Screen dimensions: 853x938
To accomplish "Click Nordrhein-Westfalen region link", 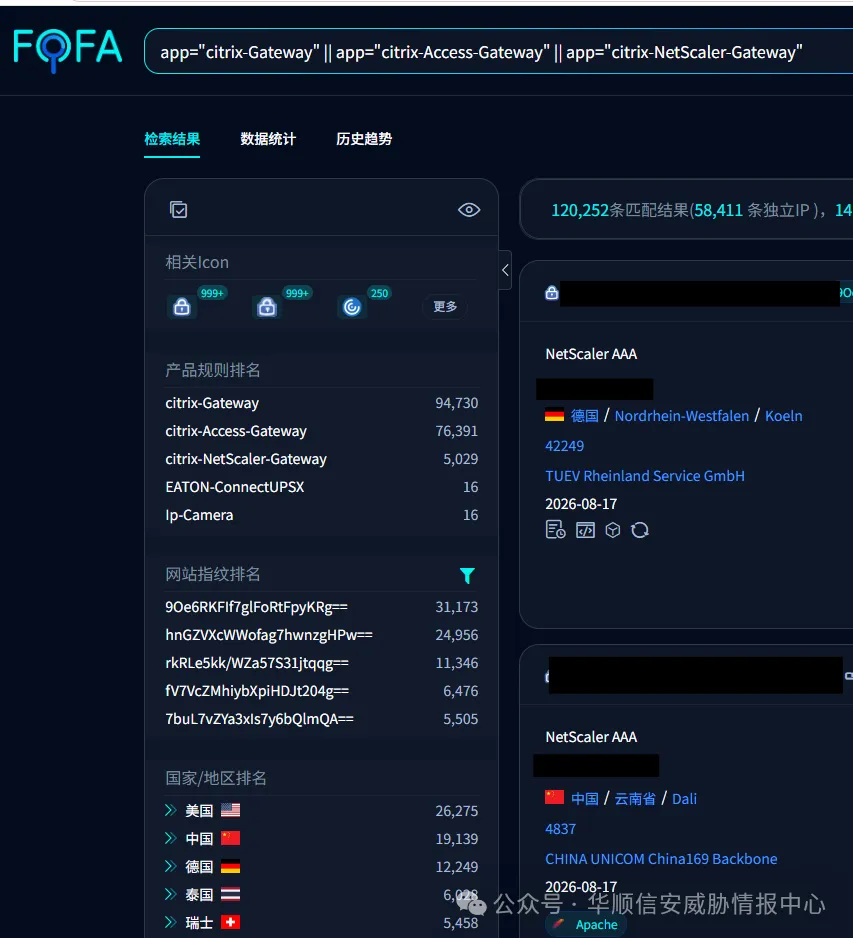I will (682, 416).
